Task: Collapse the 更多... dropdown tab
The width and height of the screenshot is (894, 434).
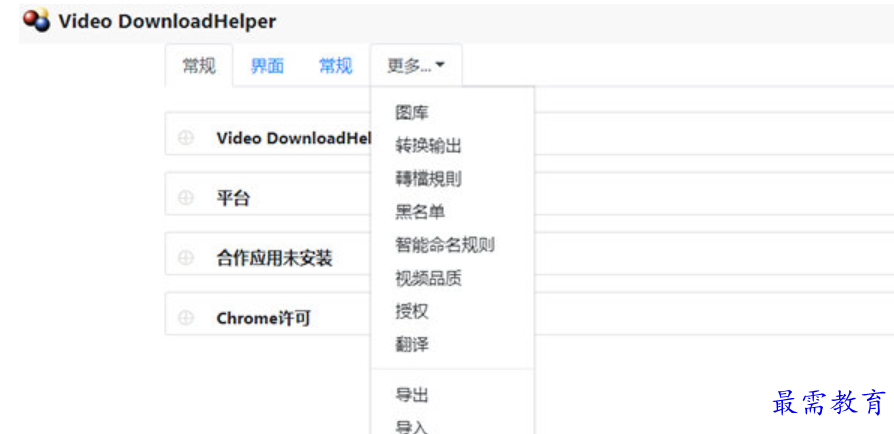Action: click(x=416, y=66)
